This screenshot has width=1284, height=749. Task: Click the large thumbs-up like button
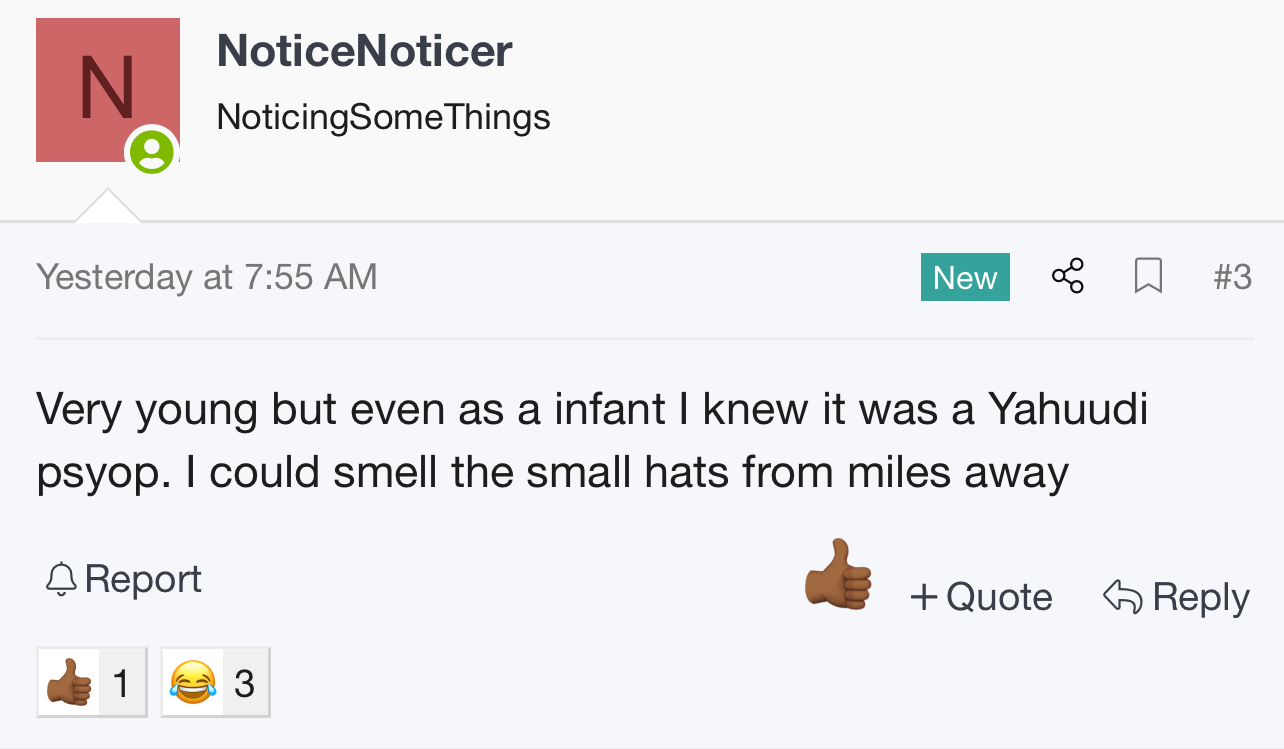click(x=838, y=576)
